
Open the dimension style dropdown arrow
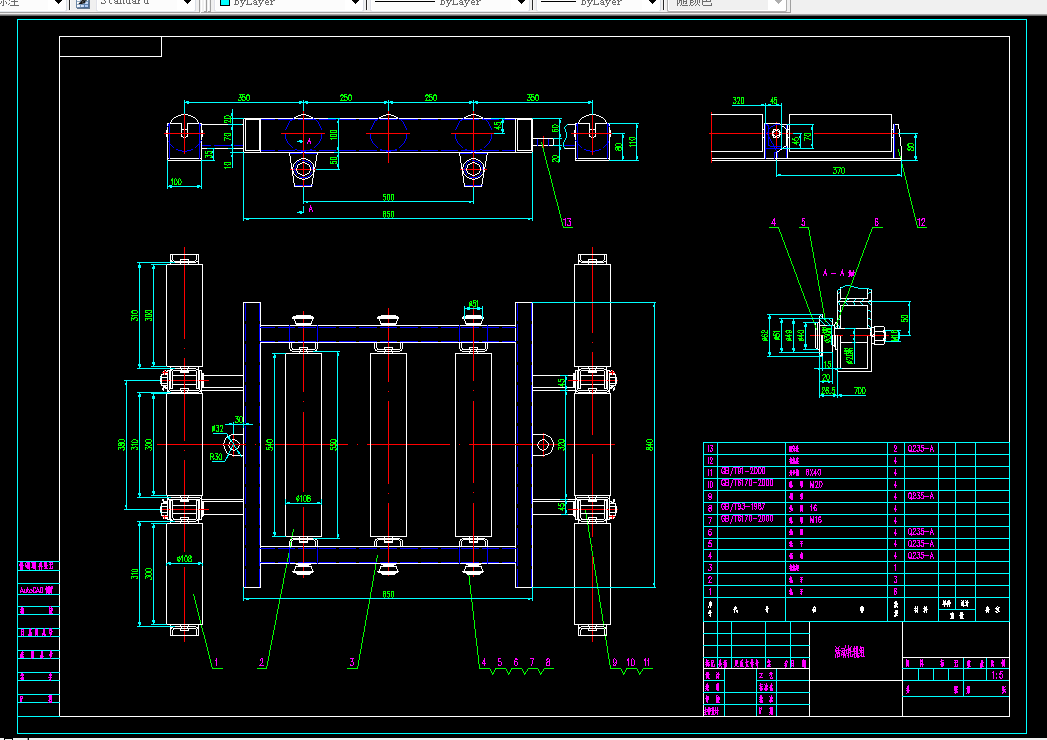pos(58,3)
